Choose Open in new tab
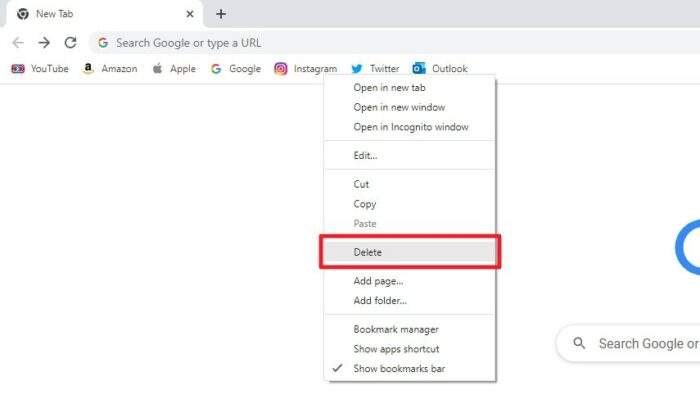 [410, 88]
